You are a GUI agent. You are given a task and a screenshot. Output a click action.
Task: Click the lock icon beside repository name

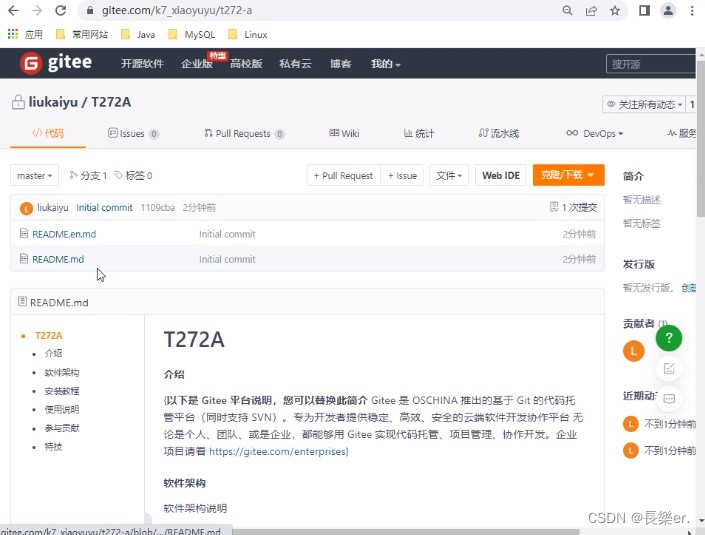[x=18, y=102]
